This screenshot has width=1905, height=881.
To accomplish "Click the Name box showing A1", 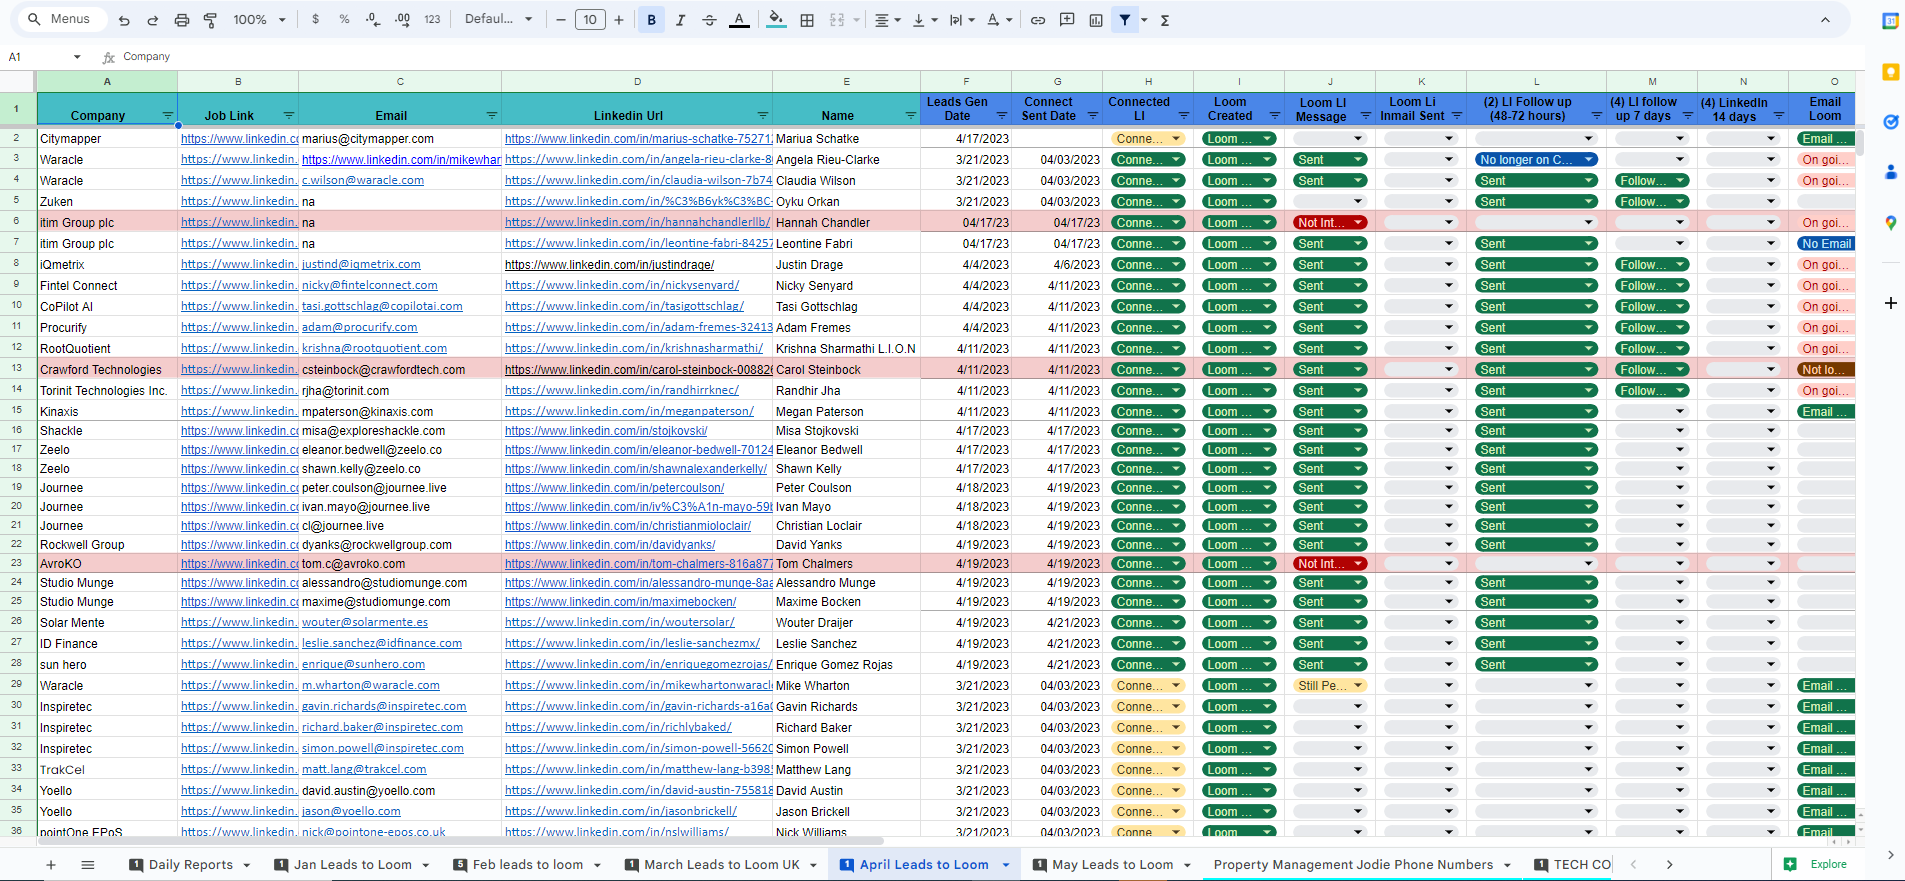I will point(43,57).
